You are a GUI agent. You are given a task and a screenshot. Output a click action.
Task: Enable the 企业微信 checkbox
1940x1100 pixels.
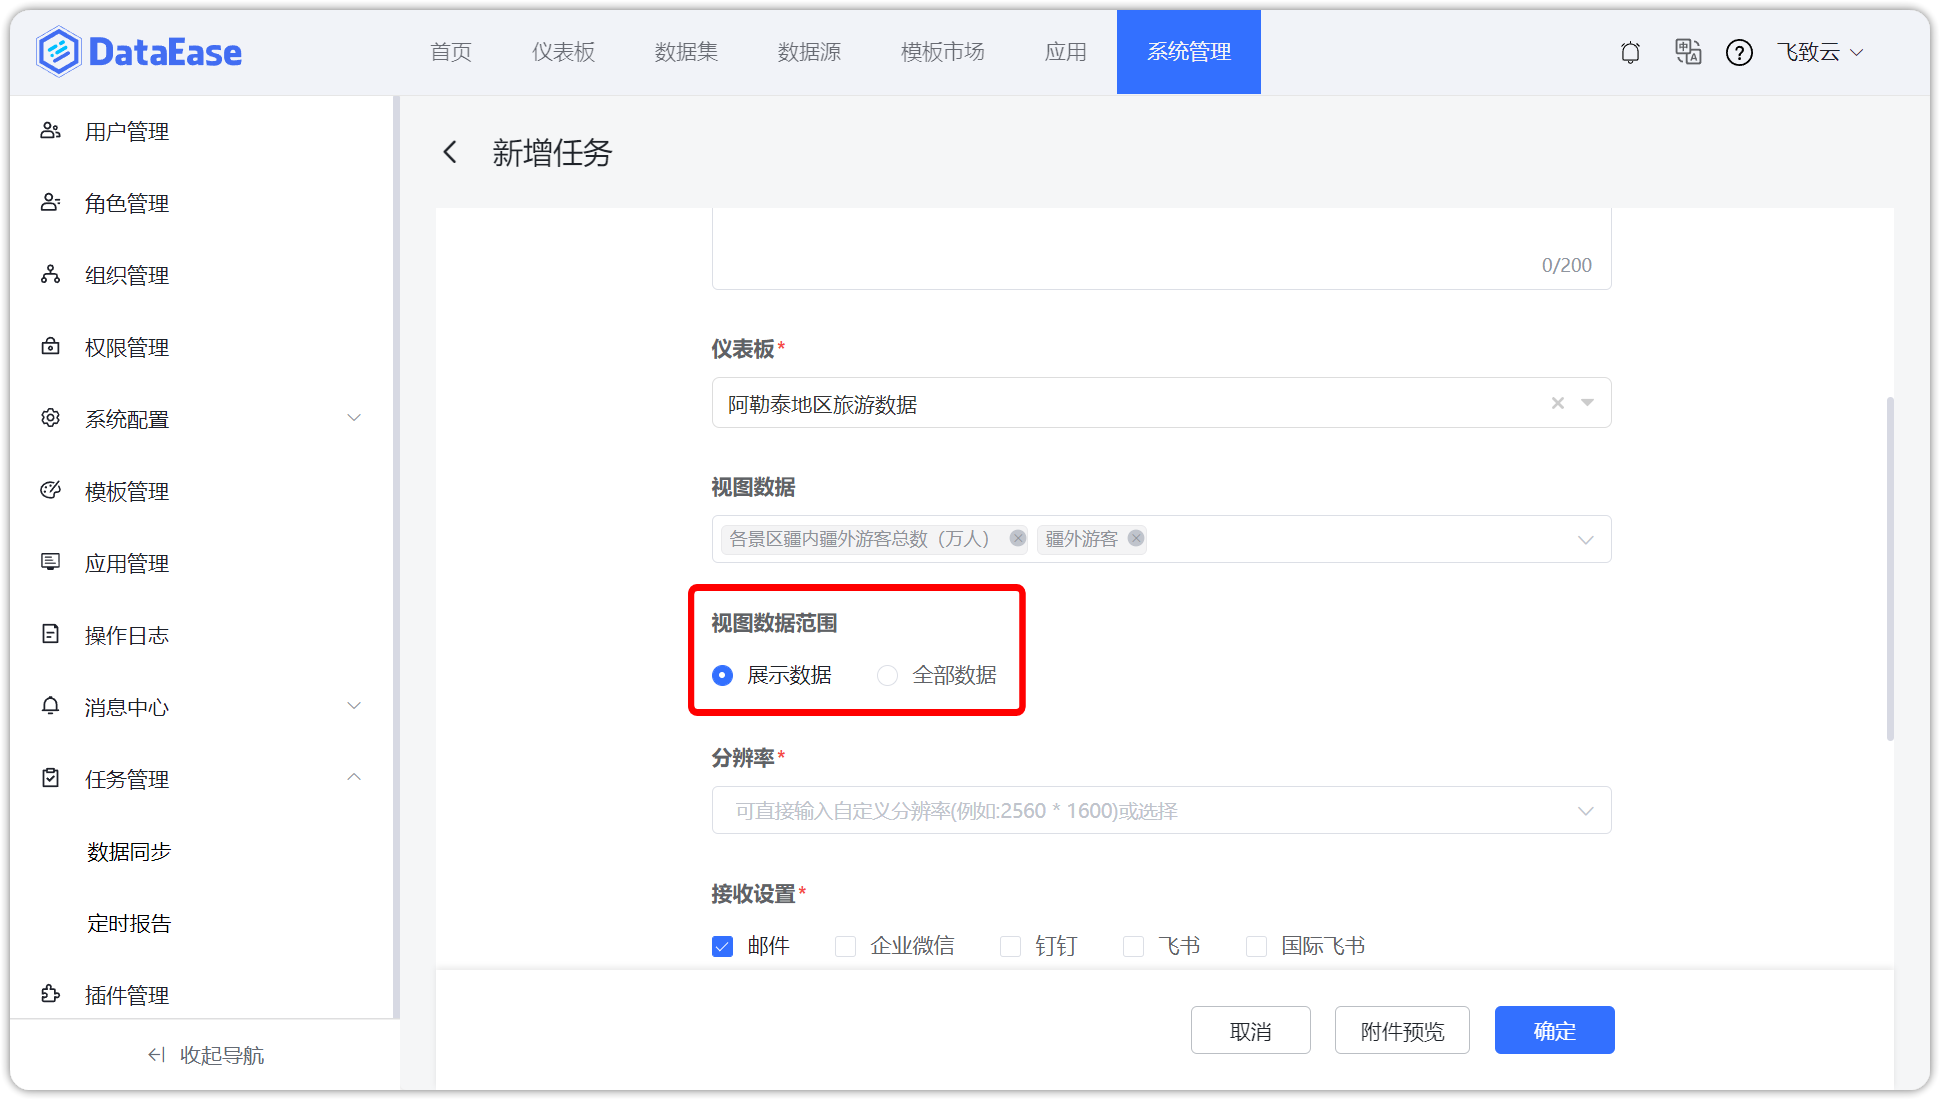845,946
